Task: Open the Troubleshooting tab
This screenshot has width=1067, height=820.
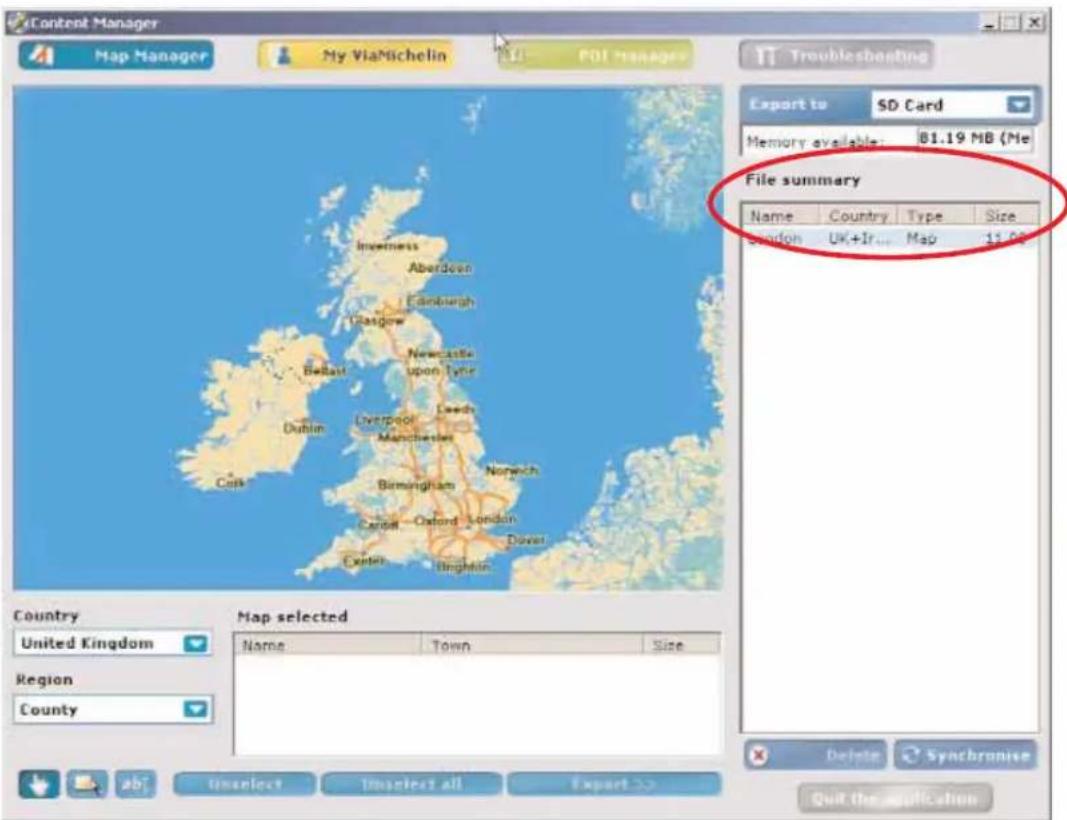Action: [x=836, y=55]
